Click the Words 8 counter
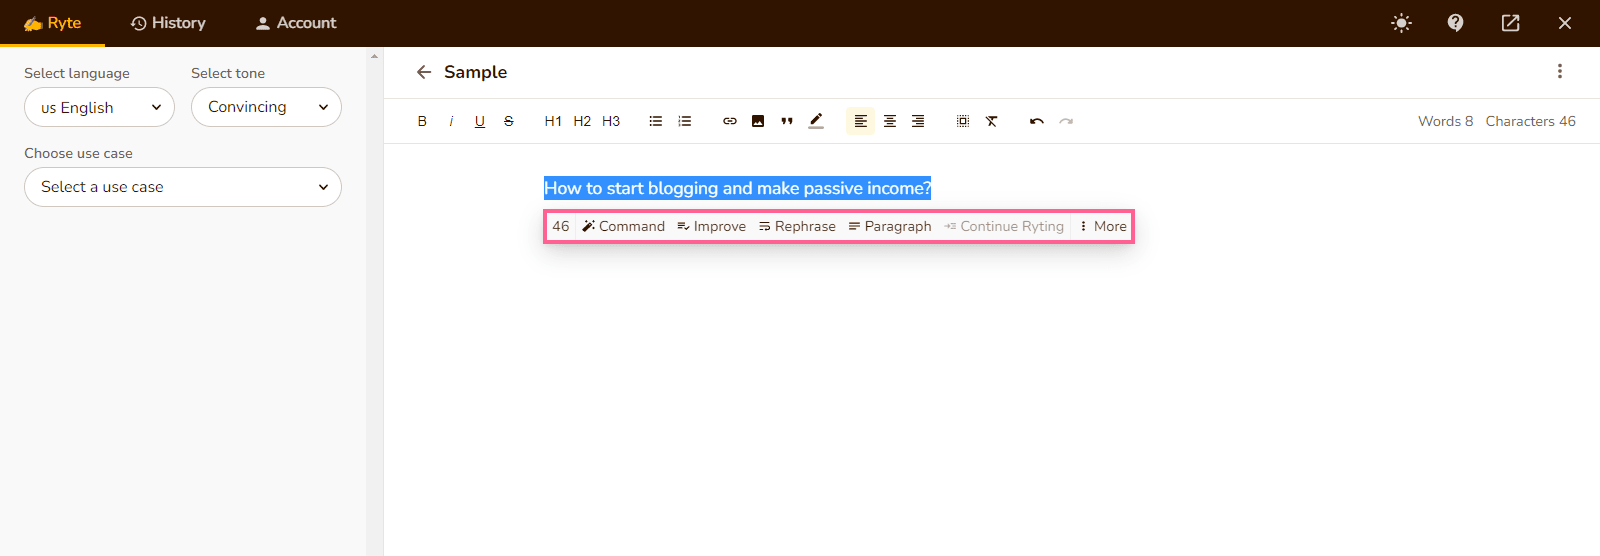1600x556 pixels. coord(1445,121)
